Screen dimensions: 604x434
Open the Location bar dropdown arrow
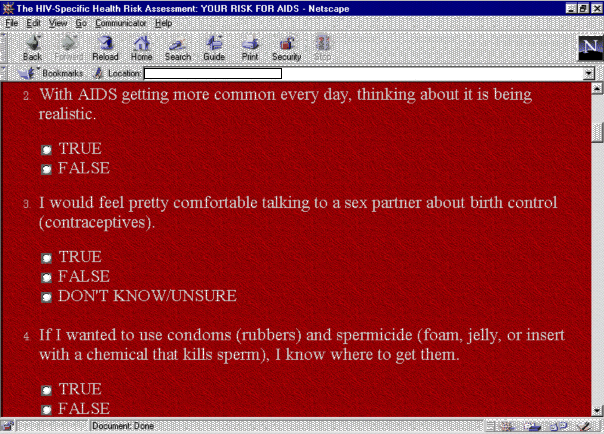click(590, 73)
